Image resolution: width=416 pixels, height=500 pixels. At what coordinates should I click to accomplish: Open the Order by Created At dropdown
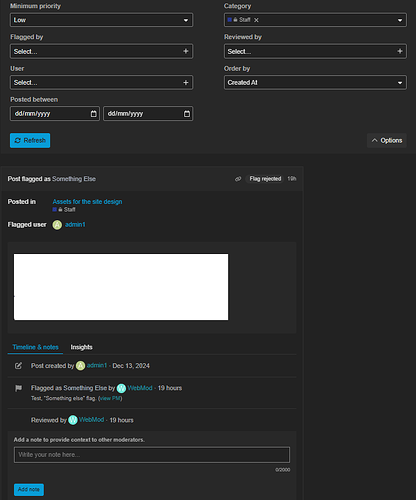point(315,82)
